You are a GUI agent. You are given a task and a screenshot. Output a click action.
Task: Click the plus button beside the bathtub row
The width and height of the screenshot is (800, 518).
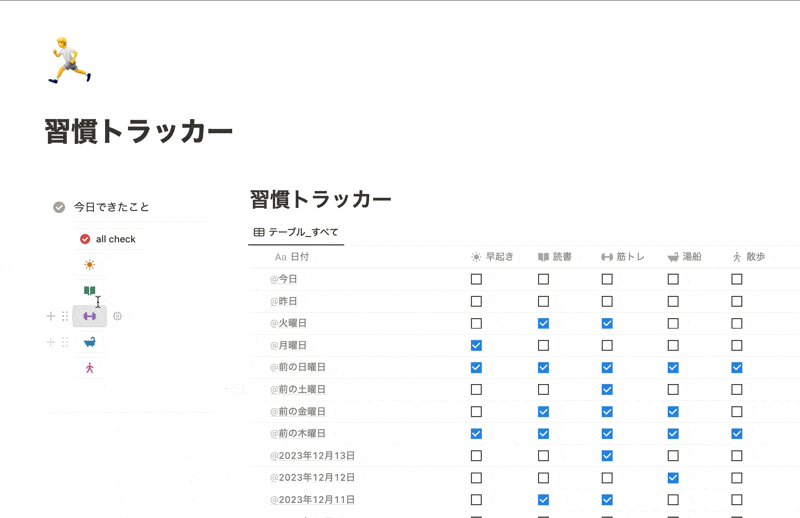click(51, 342)
